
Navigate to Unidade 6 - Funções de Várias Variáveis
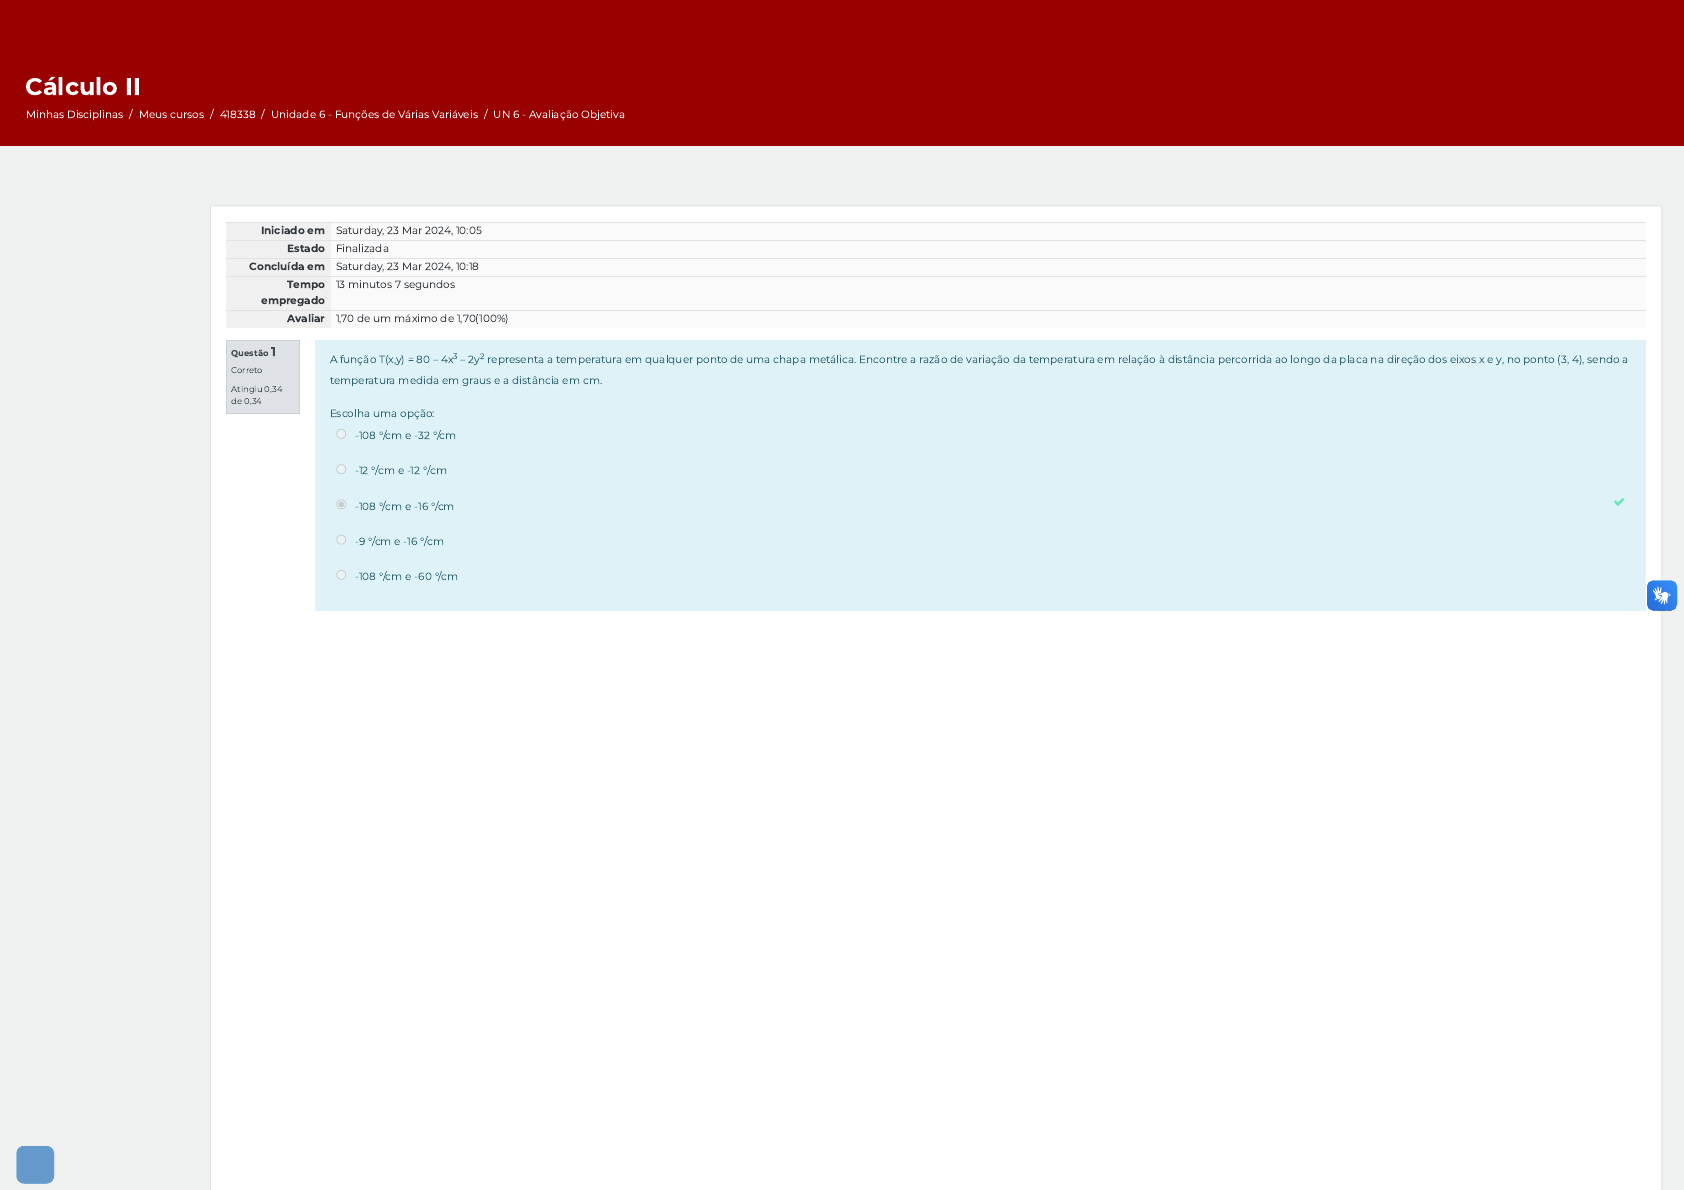(x=374, y=115)
